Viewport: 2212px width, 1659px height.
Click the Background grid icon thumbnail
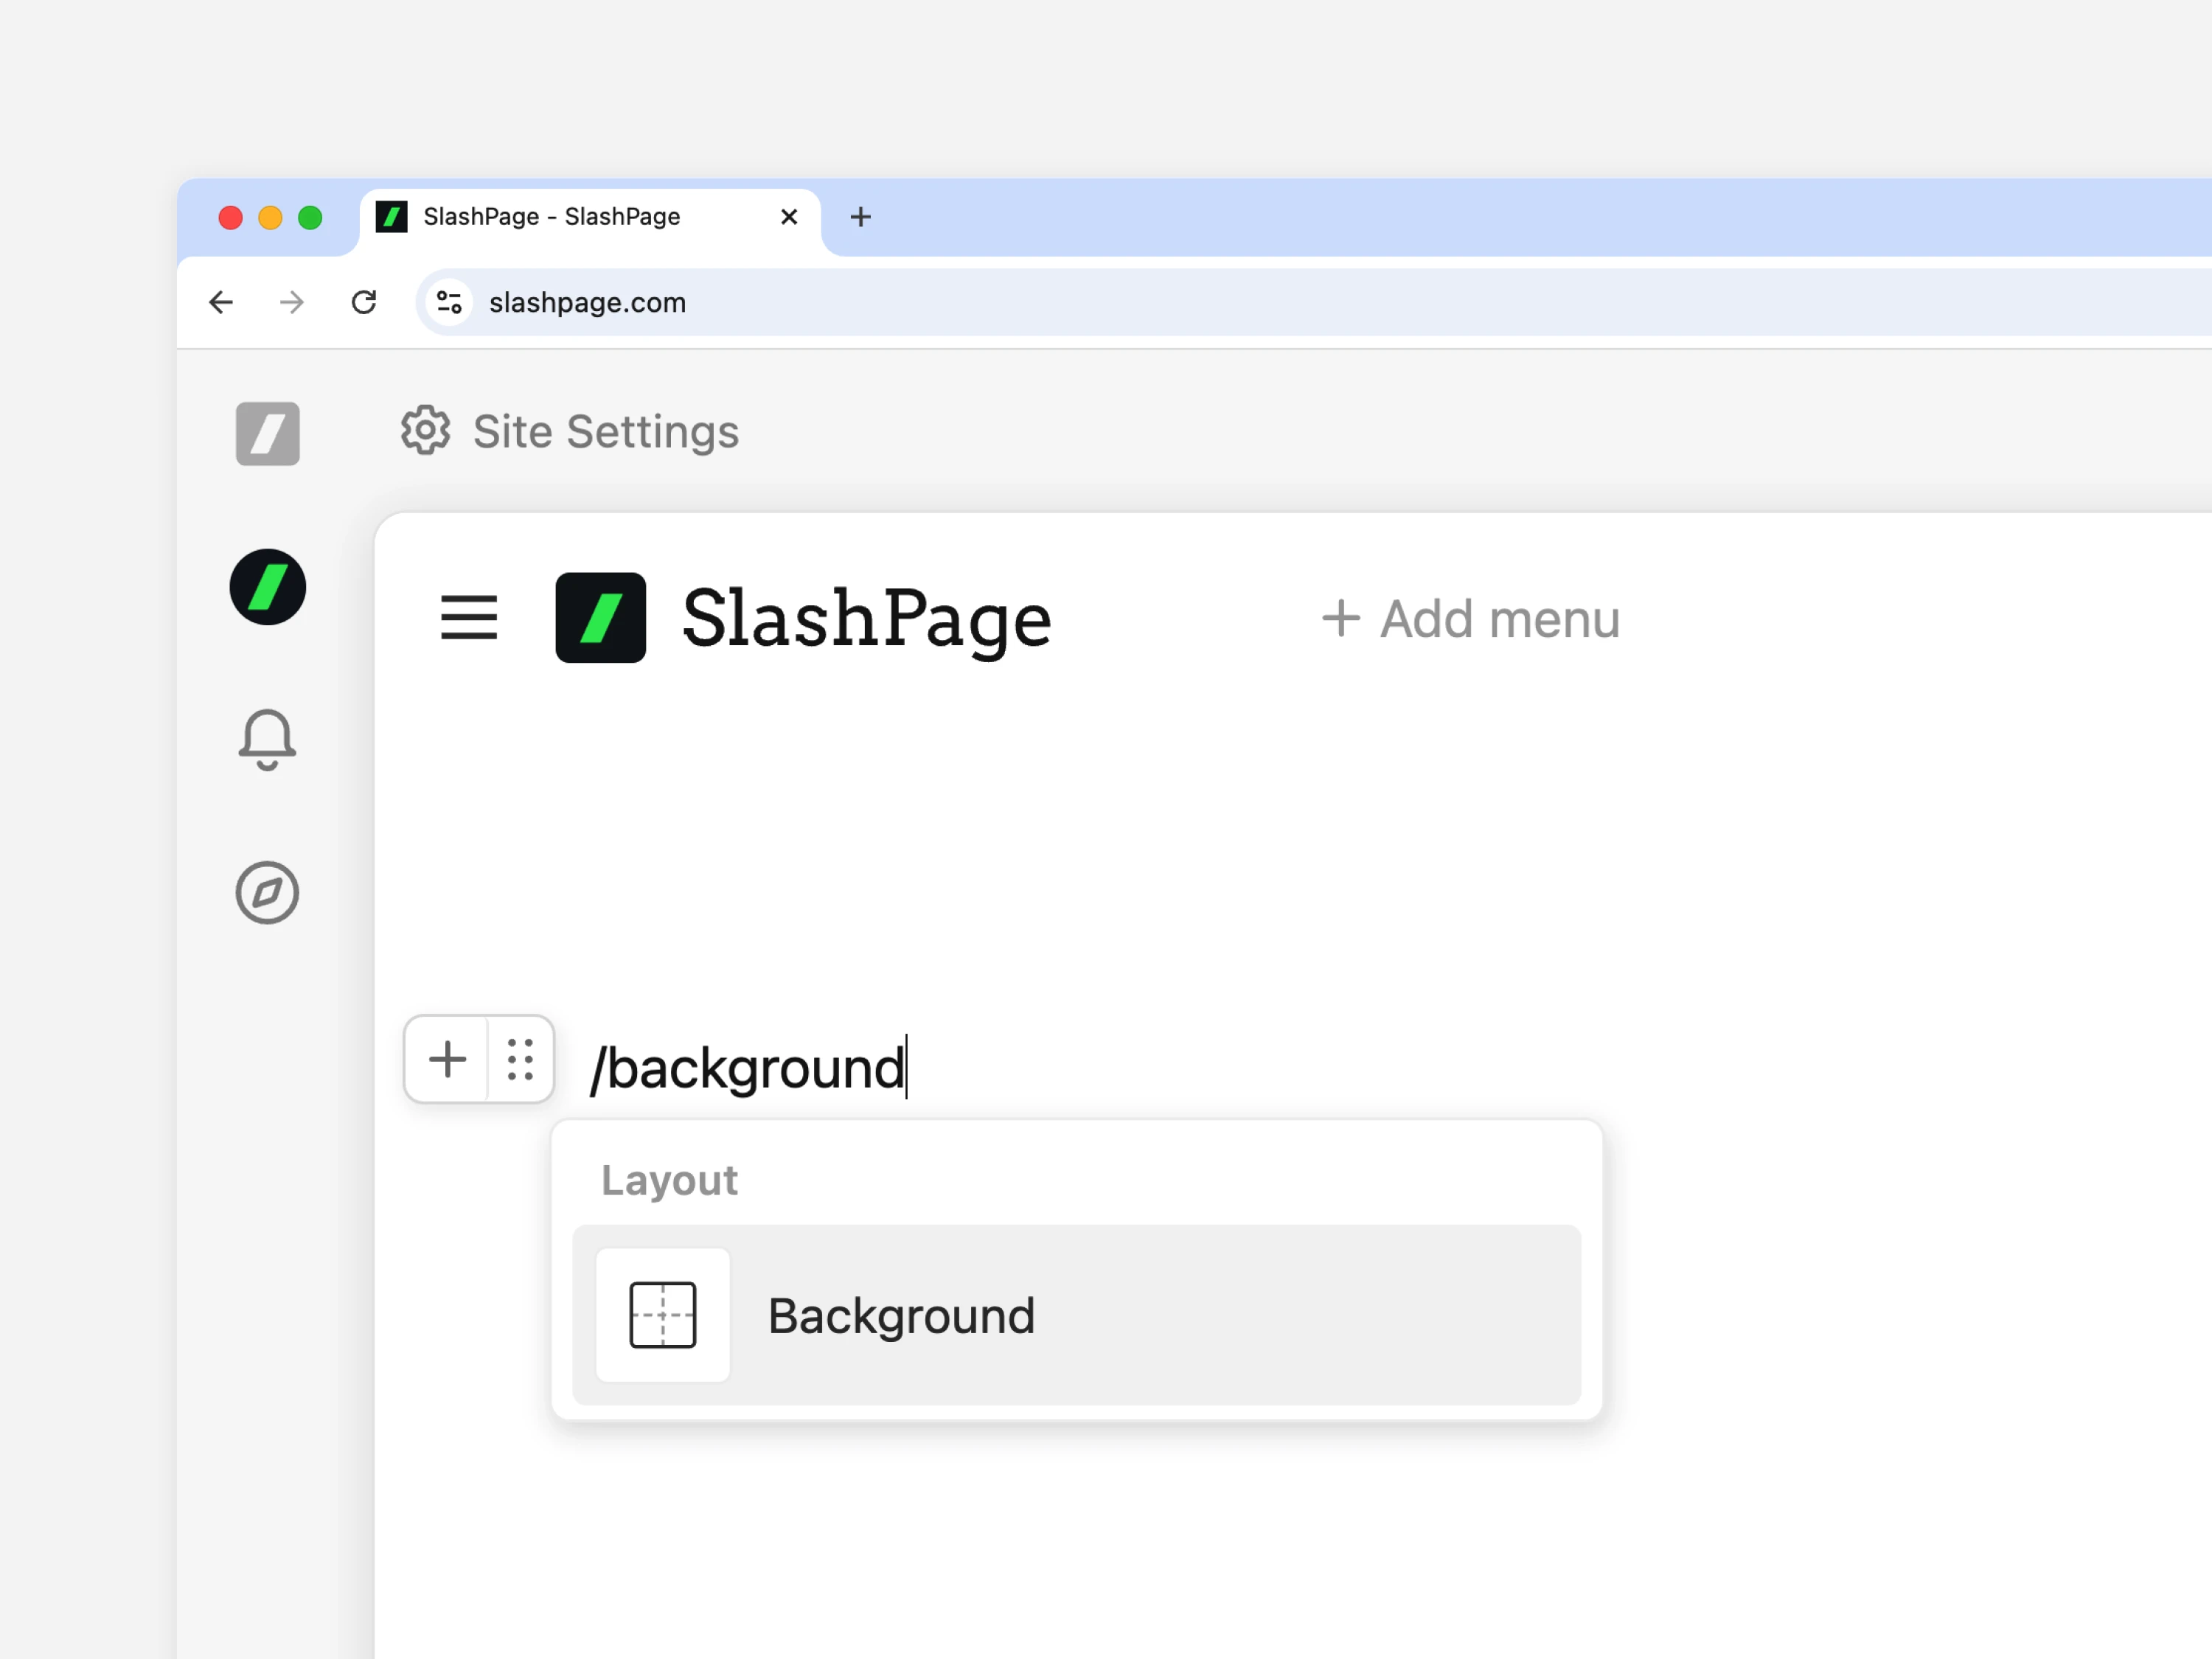(663, 1315)
